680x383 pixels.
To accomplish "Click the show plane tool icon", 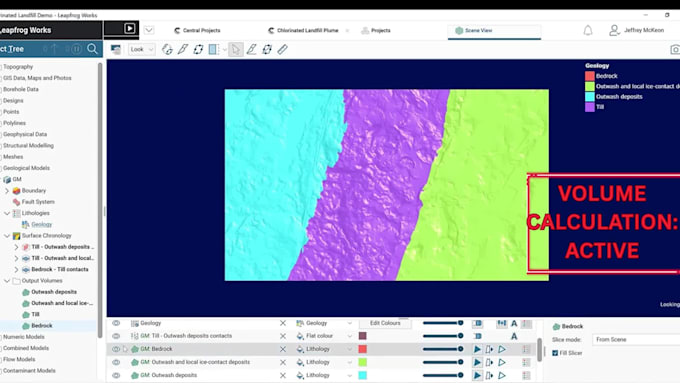I will (198, 49).
